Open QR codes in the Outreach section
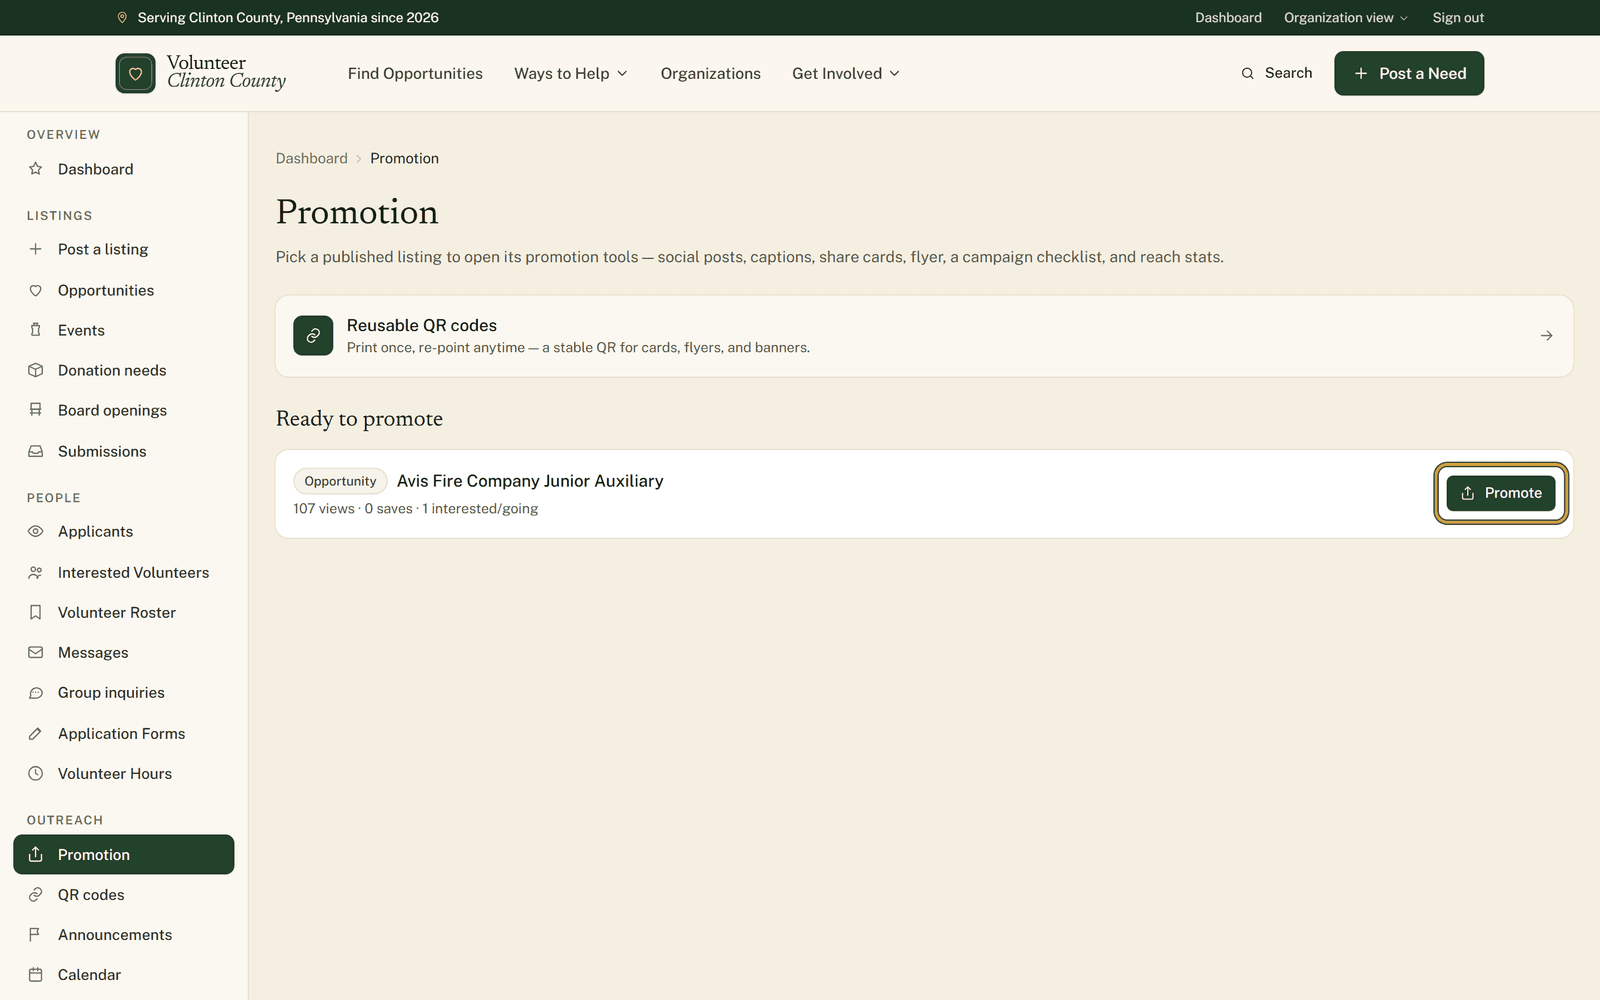The image size is (1600, 1000). (124, 894)
